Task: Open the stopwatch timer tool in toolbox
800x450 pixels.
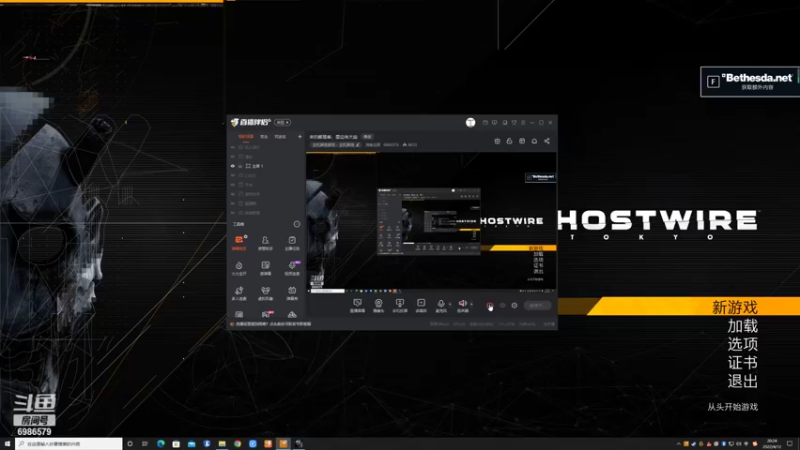Action: pos(239,267)
